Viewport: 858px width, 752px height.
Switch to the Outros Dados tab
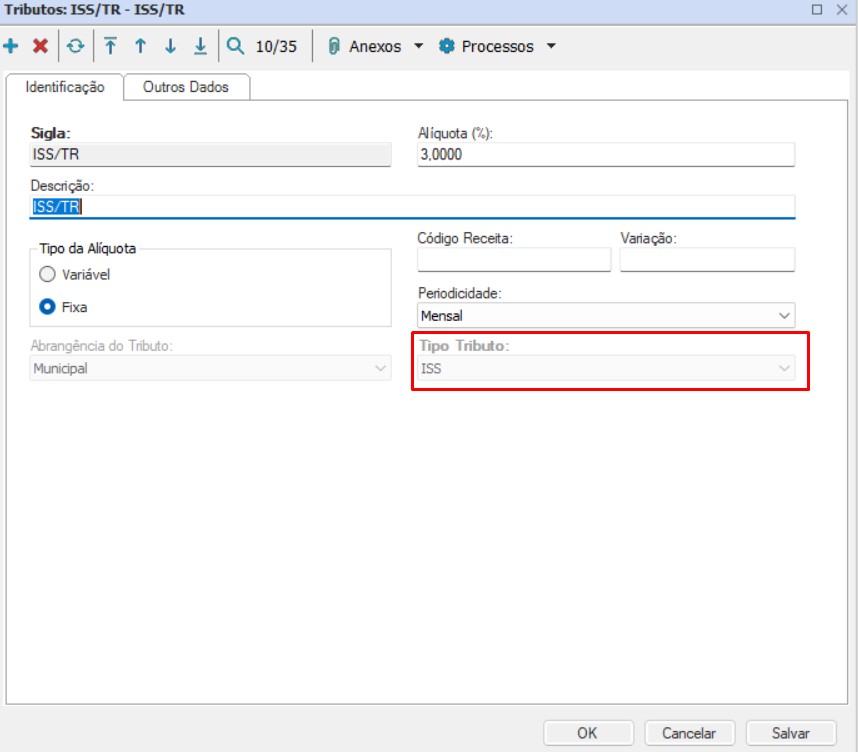[186, 87]
